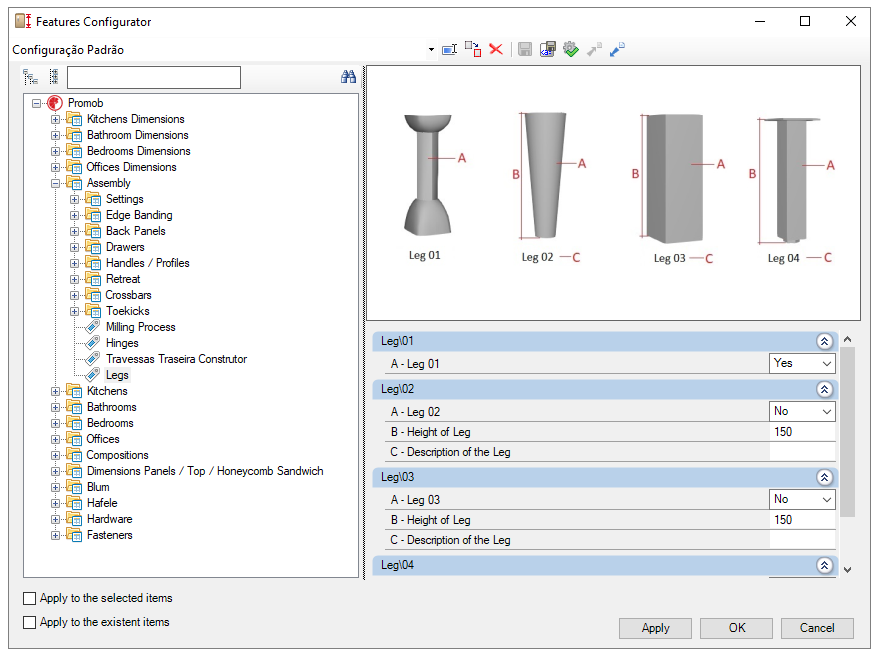This screenshot has height=658, width=878.
Task: Click Leg 03 Height of Leg value 150
Action: pyautogui.click(x=802, y=520)
